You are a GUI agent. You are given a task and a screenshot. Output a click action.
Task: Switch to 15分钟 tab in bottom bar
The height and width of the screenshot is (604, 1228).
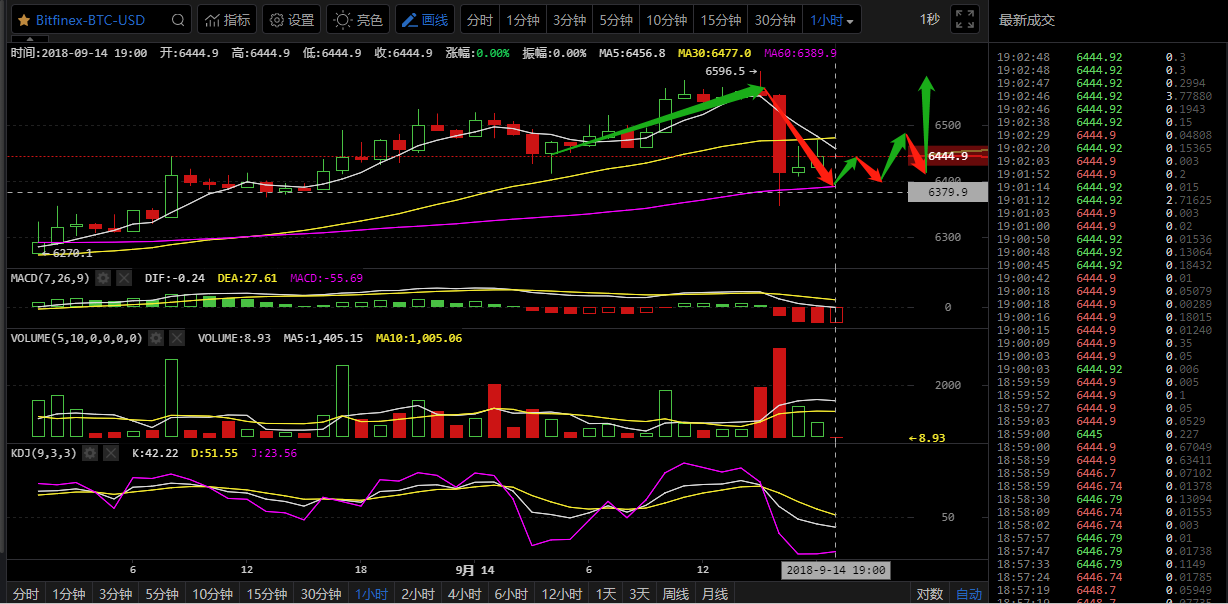(267, 594)
